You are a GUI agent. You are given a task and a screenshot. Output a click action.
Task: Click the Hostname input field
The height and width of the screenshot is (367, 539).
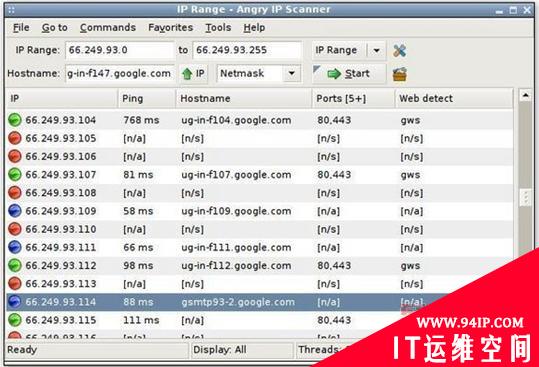pyautogui.click(x=120, y=74)
